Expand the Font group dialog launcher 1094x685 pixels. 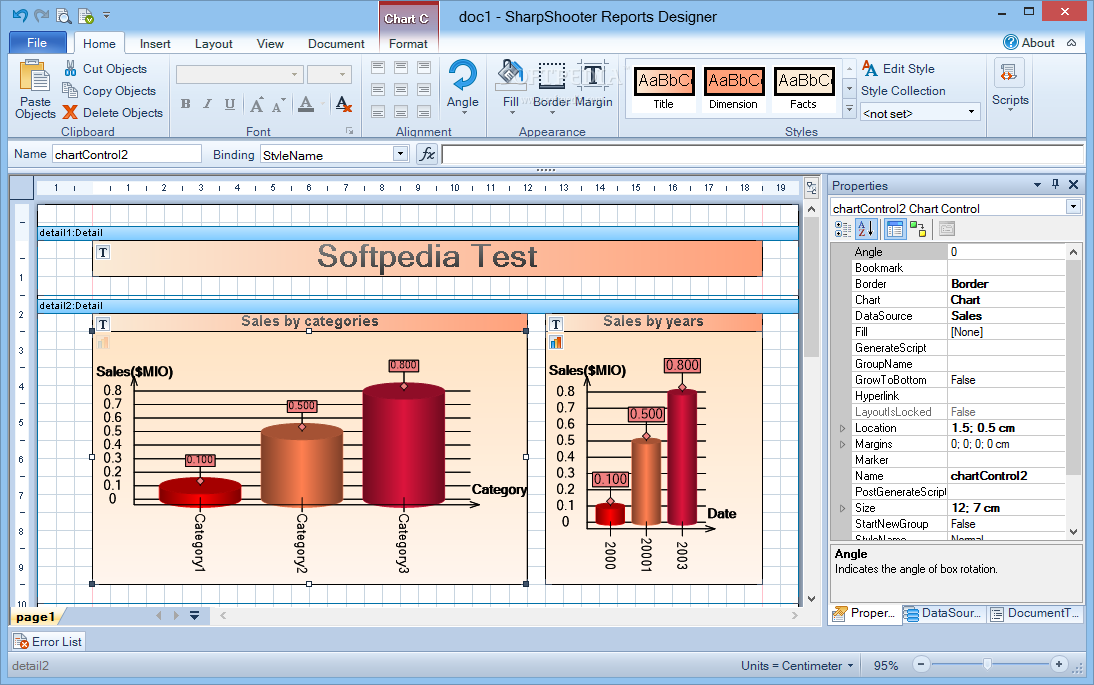click(x=350, y=131)
